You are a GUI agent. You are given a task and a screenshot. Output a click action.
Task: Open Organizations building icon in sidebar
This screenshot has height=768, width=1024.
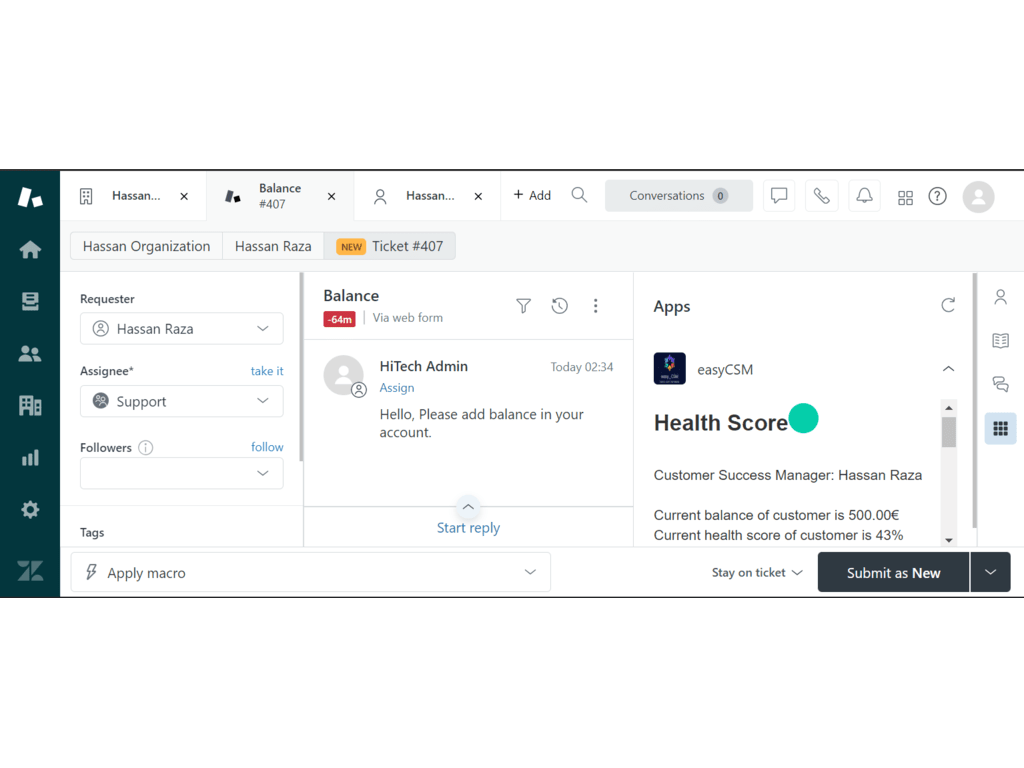30,406
